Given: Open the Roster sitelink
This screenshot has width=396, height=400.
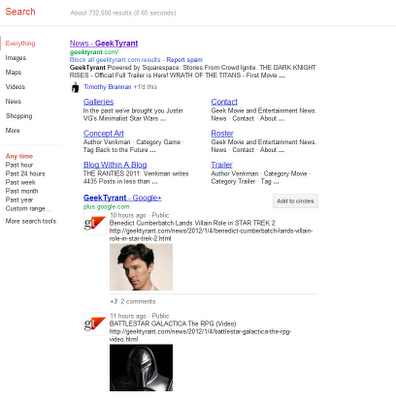Looking at the screenshot, I should pos(222,134).
